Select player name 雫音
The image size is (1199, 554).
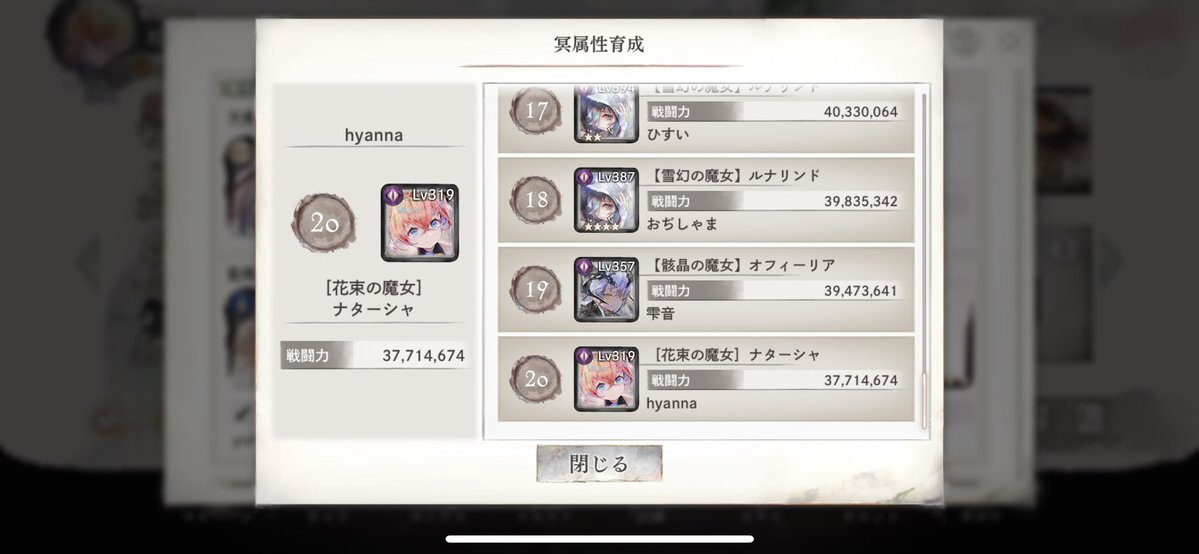click(661, 313)
